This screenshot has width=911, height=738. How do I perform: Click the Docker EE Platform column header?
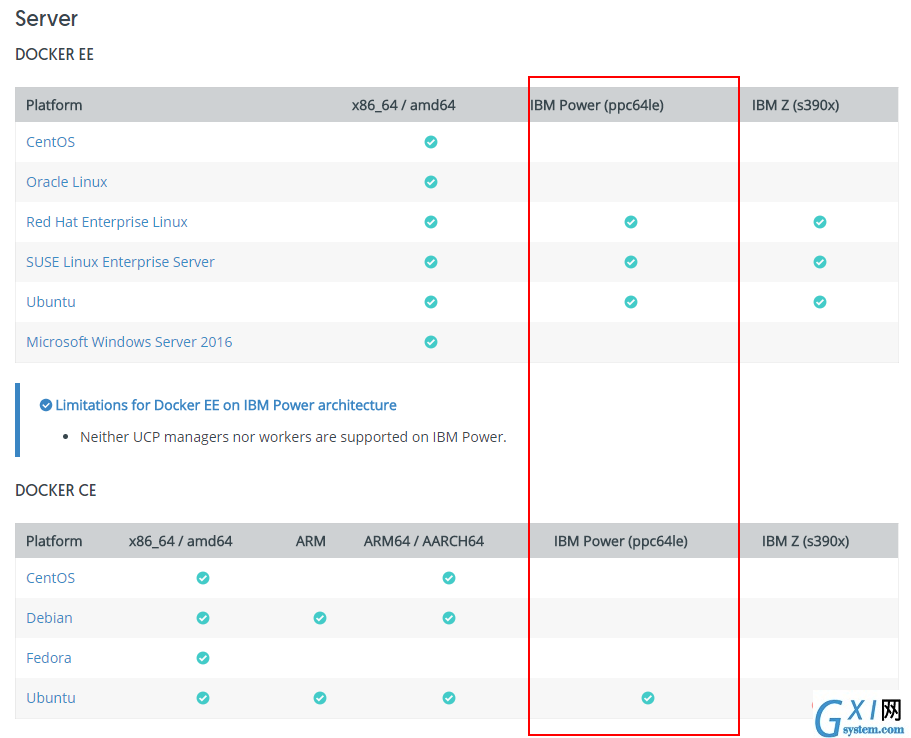tap(54, 105)
